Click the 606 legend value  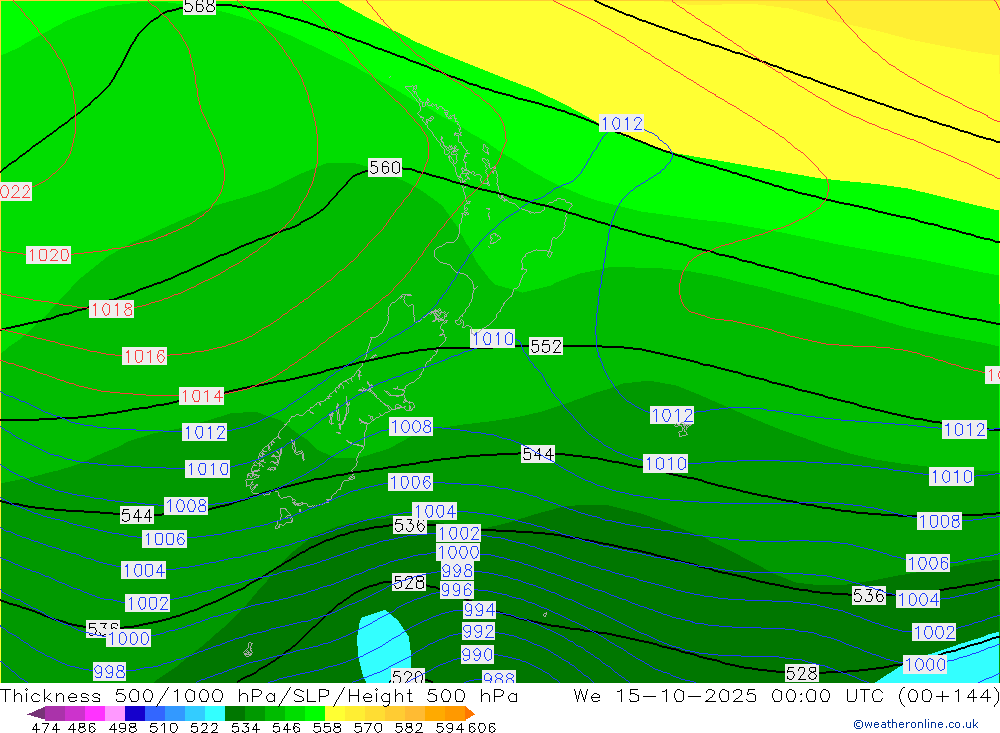click(x=482, y=727)
